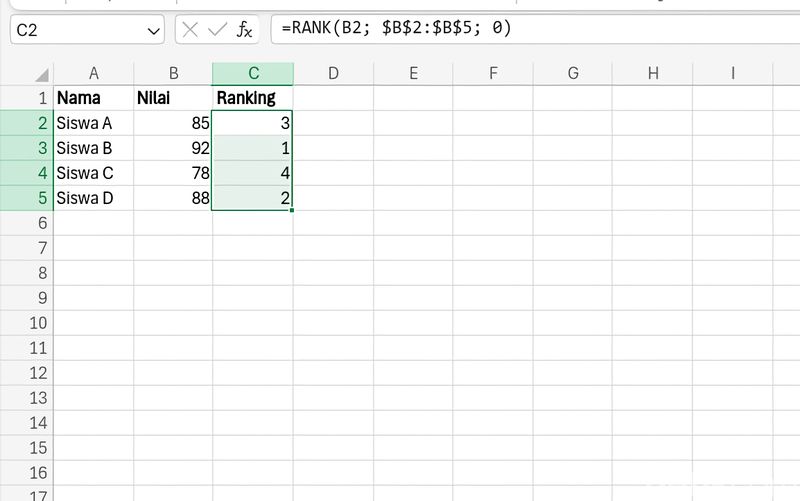This screenshot has height=501, width=800.
Task: Click the 'Ranking' header cell
Action: pyautogui.click(x=253, y=98)
